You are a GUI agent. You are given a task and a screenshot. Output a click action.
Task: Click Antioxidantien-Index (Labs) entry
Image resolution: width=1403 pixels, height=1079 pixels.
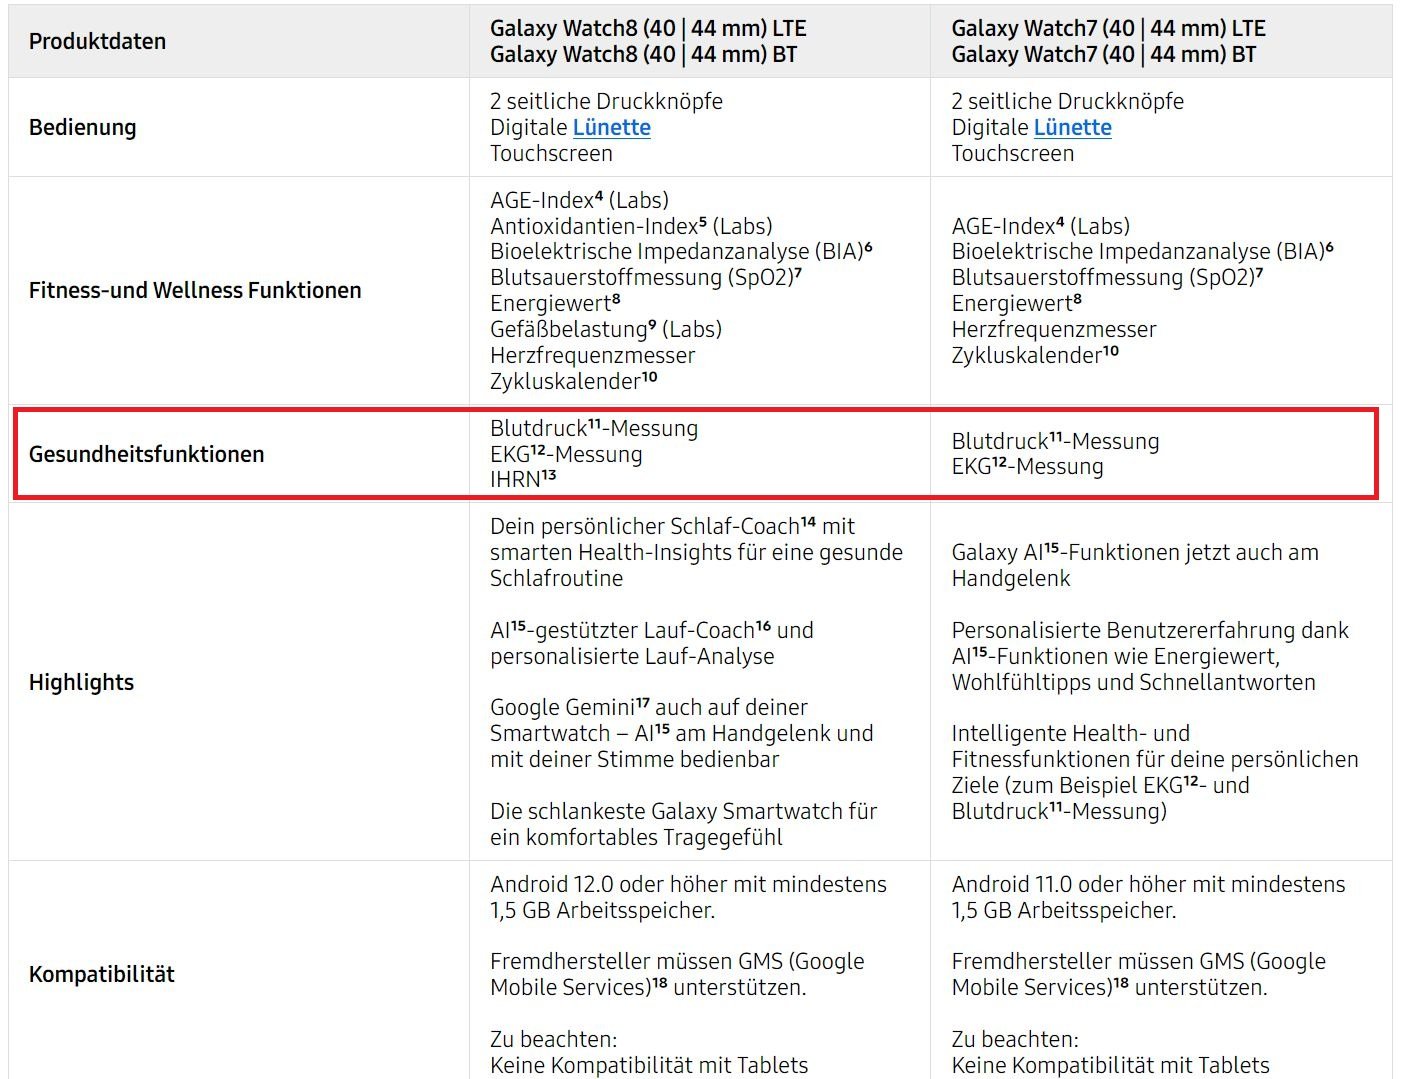click(x=631, y=226)
